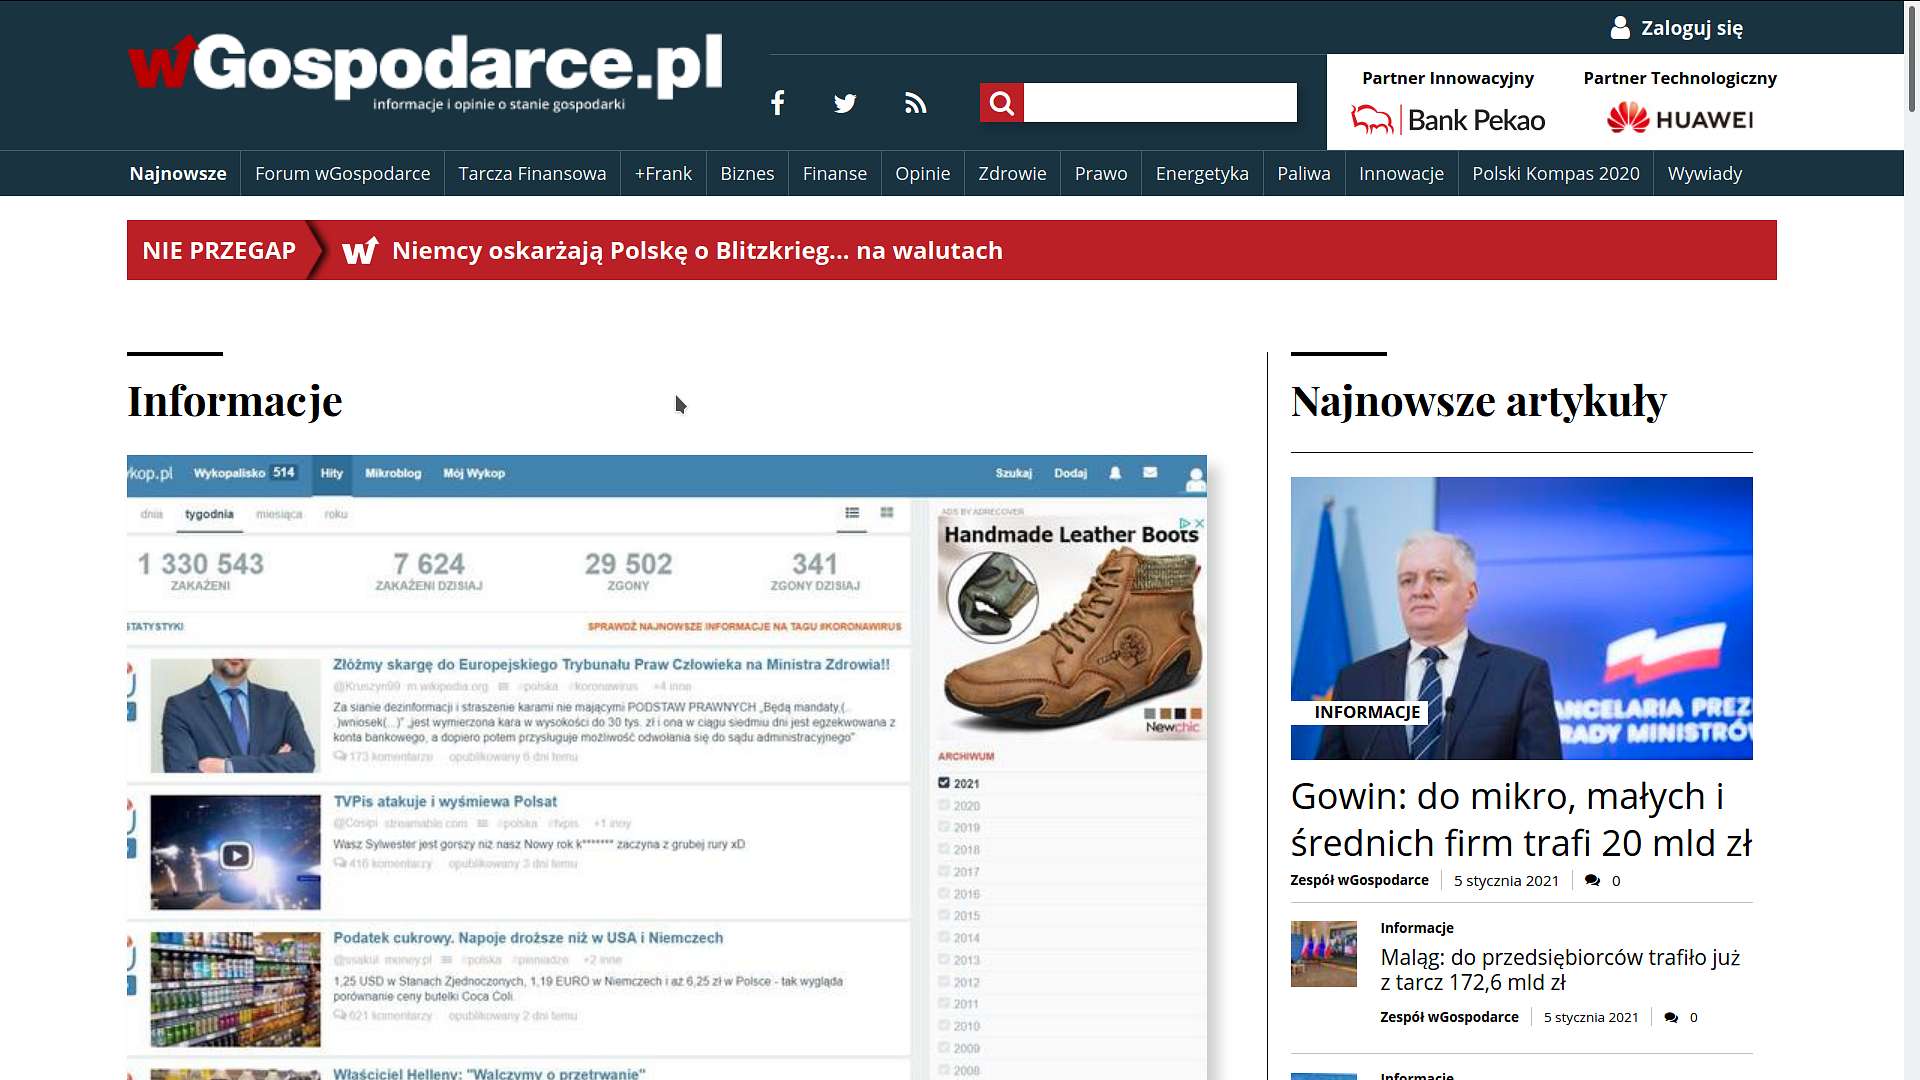Open Polski Kompas 2020 menu item

tap(1555, 174)
